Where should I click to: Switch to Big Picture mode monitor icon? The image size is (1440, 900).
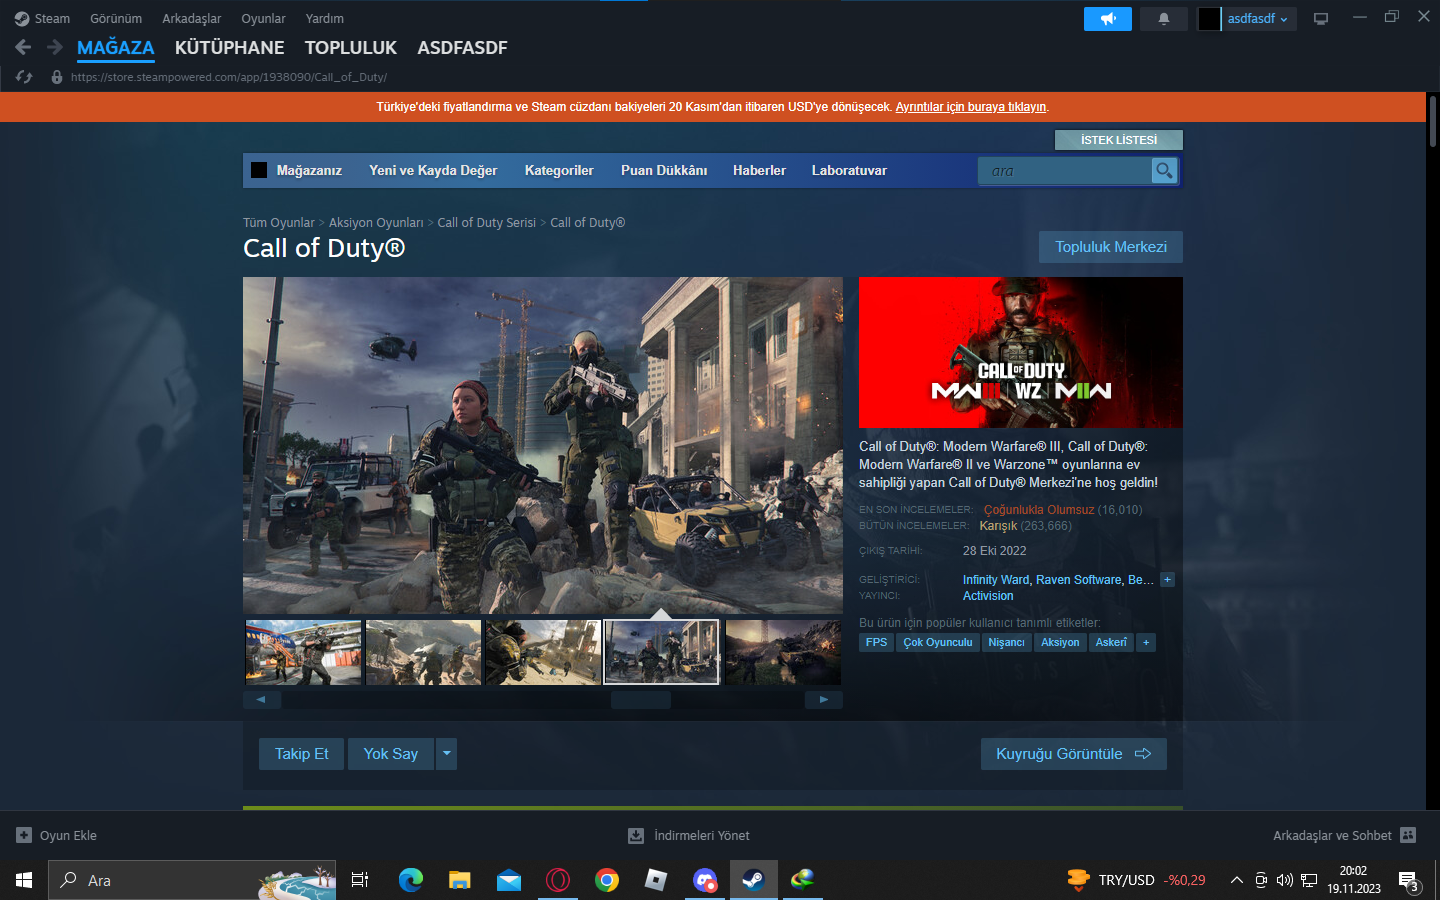pos(1321,19)
